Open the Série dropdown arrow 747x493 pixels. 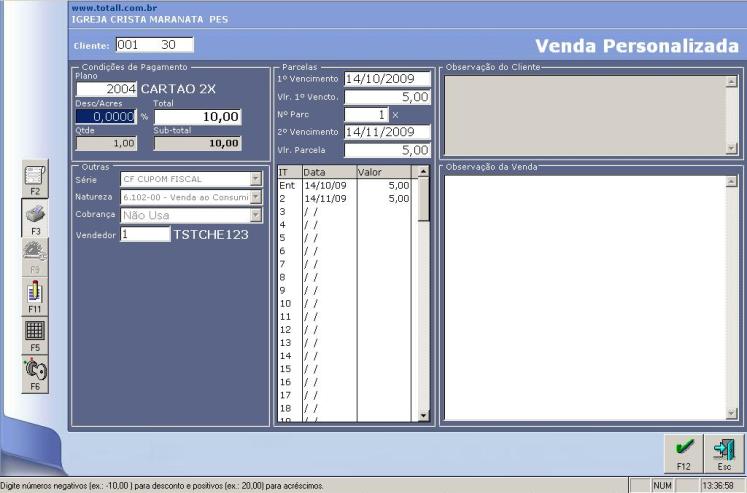coord(256,179)
